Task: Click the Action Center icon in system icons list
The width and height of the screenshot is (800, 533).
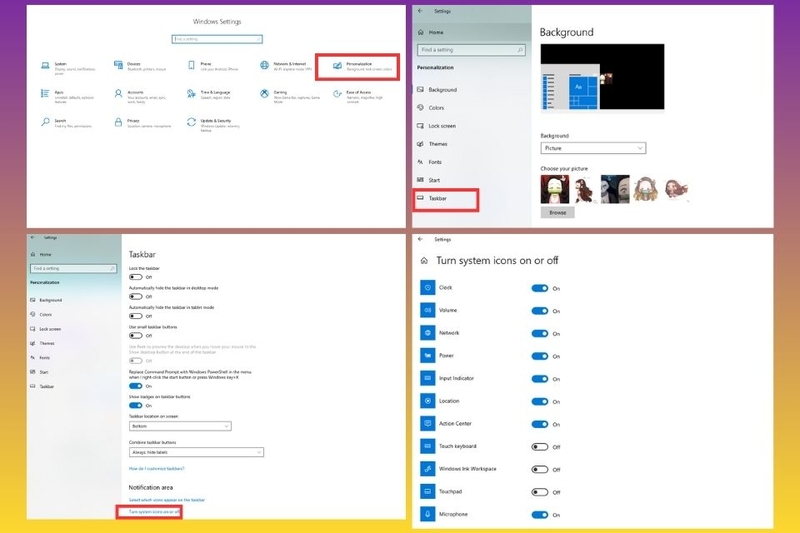Action: (x=428, y=423)
